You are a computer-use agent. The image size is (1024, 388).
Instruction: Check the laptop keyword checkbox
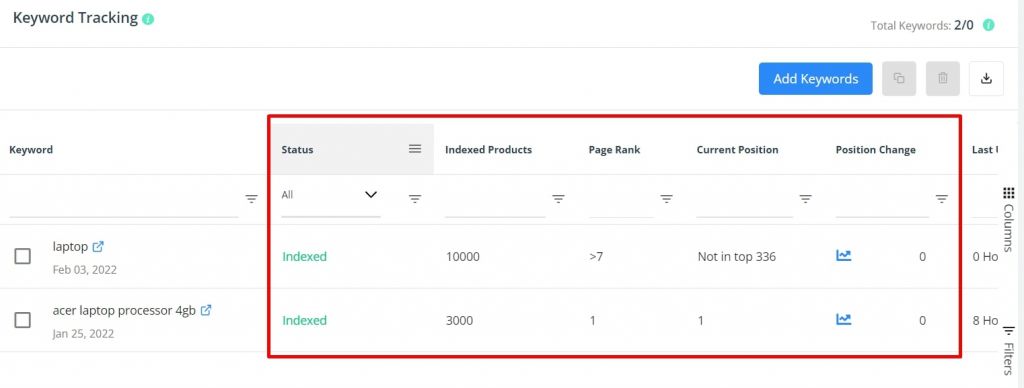coord(23,256)
